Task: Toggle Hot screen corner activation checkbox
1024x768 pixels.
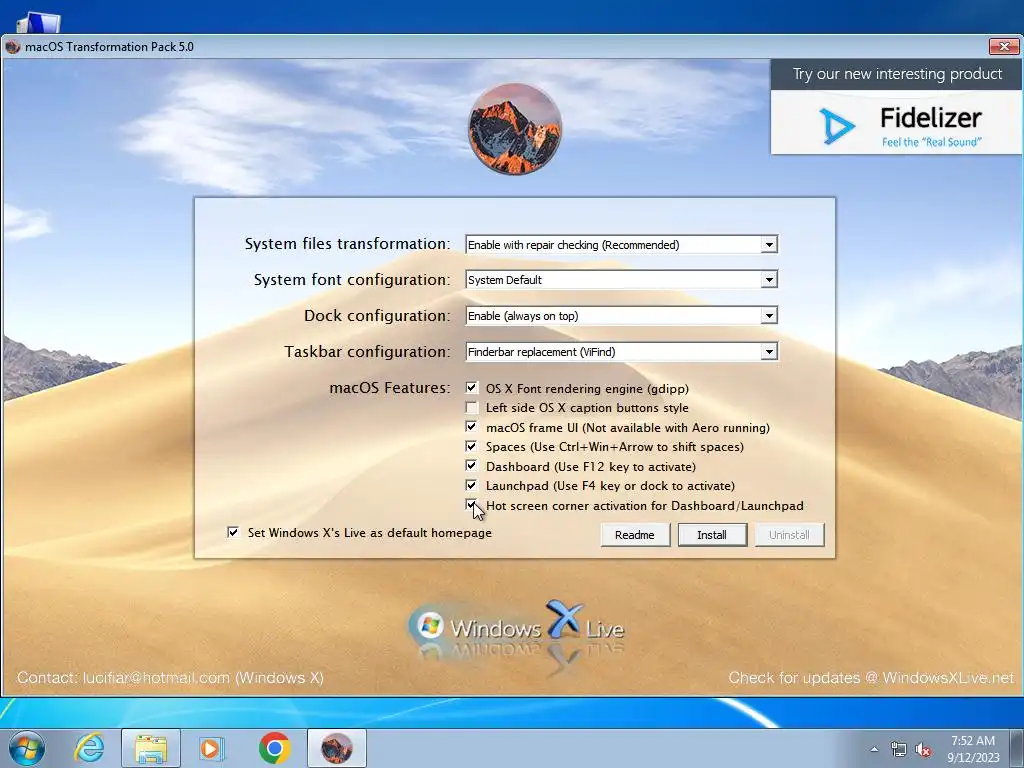Action: click(x=472, y=505)
